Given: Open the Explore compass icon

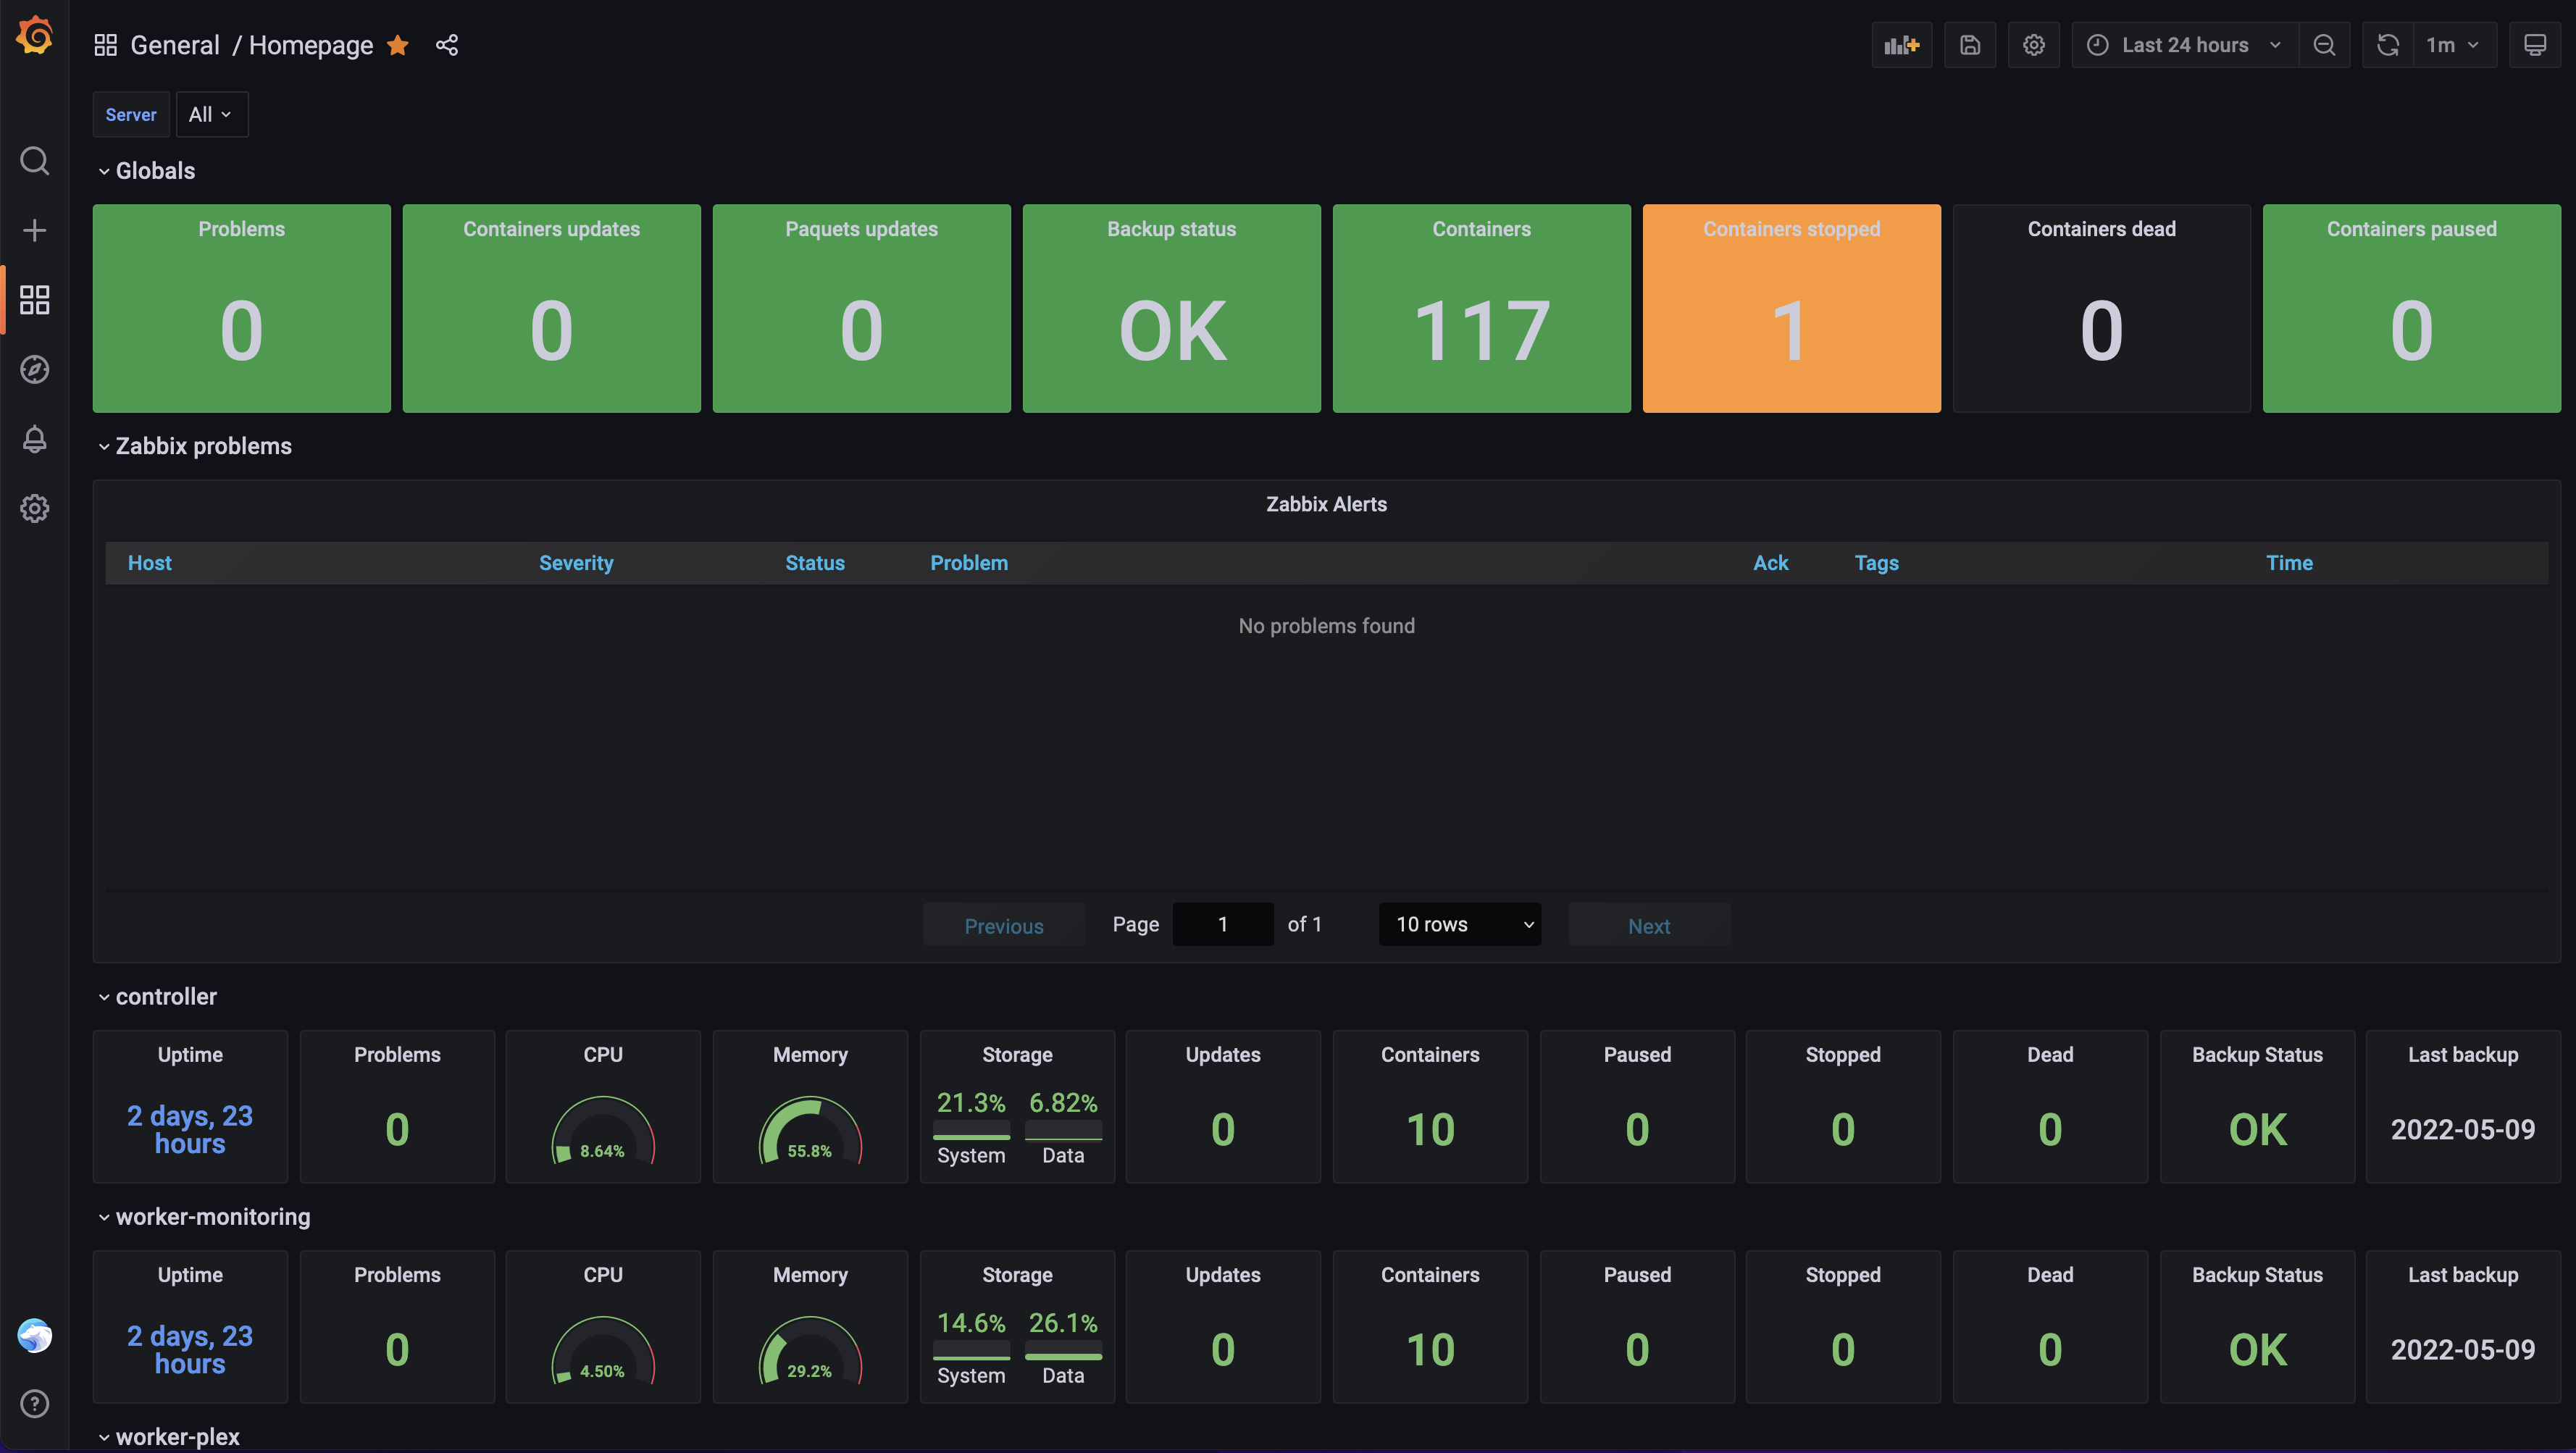Looking at the screenshot, I should [x=35, y=369].
